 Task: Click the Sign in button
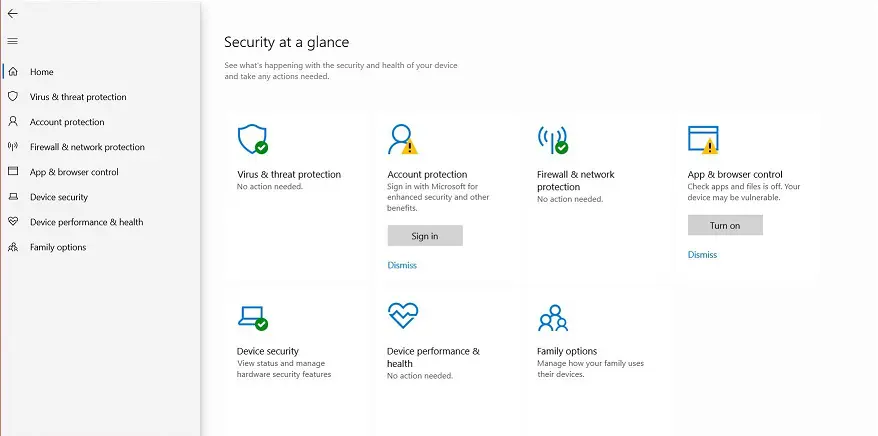point(425,236)
